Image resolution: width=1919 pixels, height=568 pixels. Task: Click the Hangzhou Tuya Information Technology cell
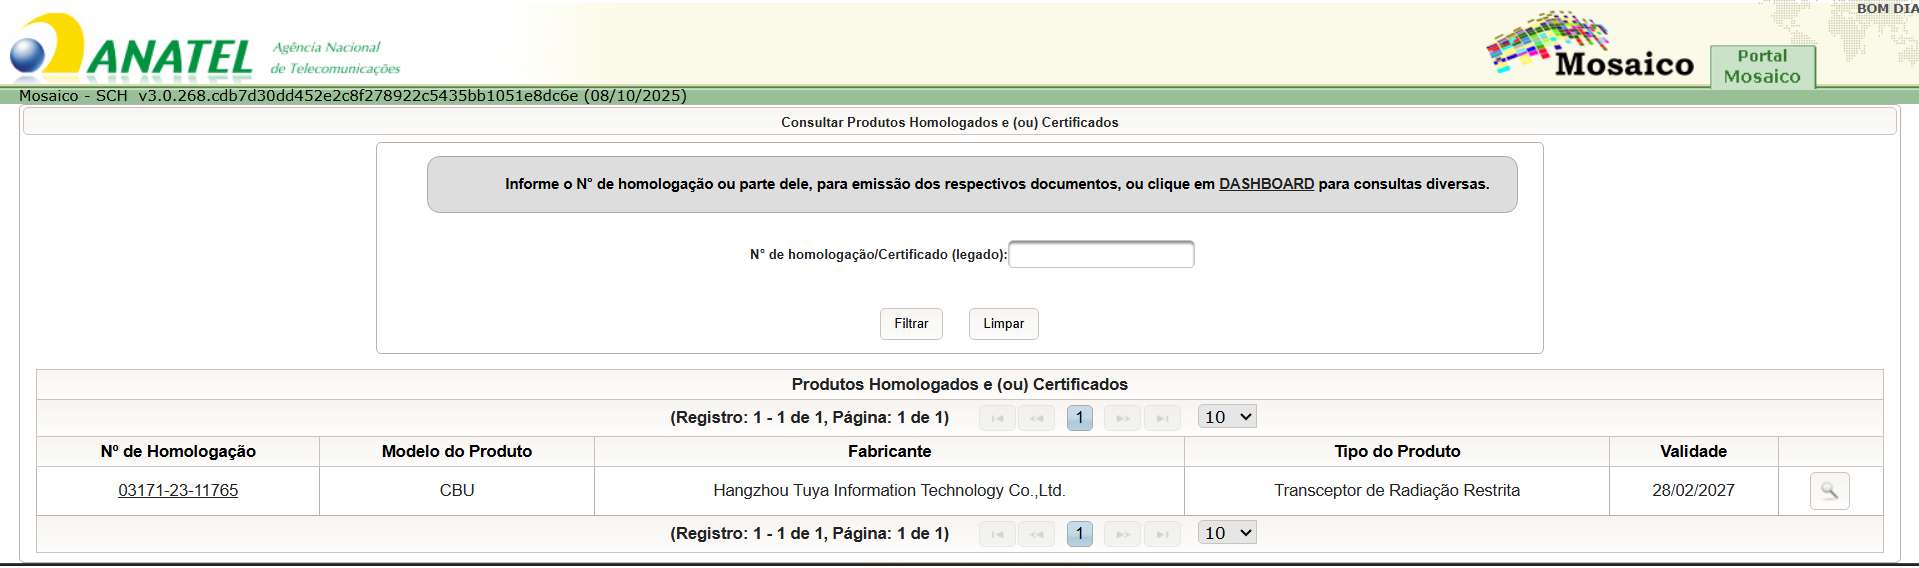pyautogui.click(x=889, y=491)
